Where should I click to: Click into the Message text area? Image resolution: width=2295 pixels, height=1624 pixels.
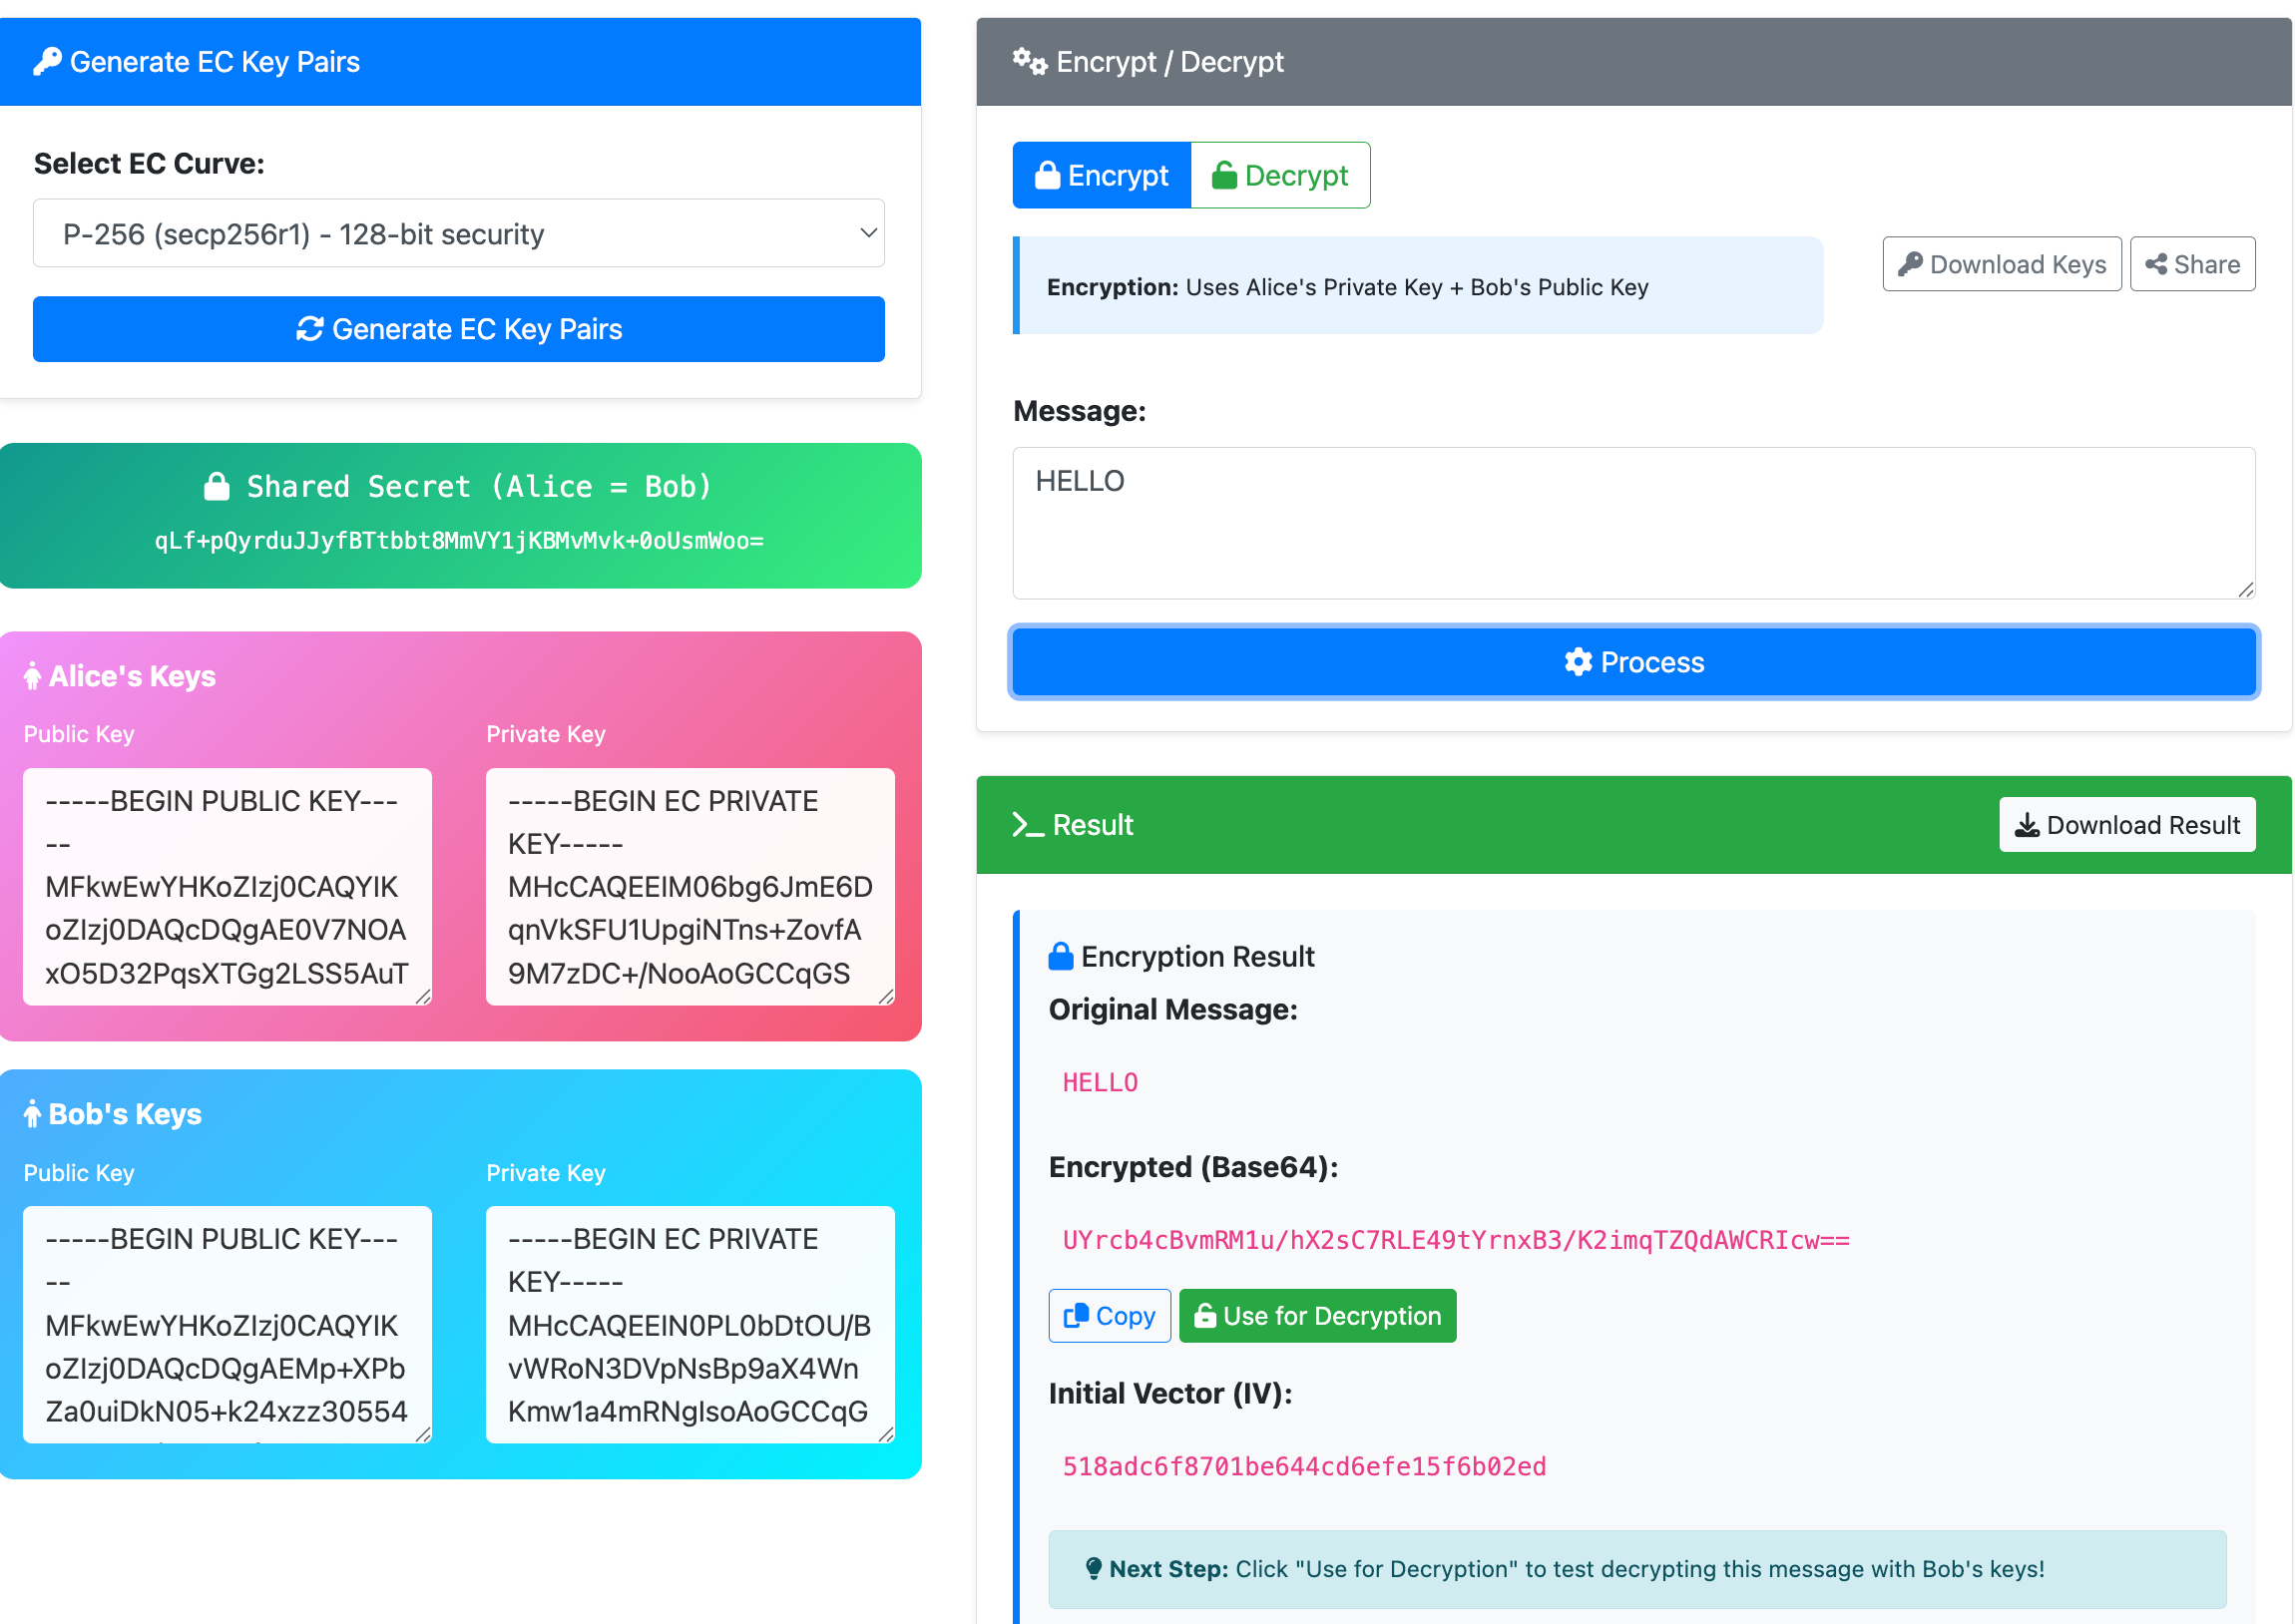click(1633, 523)
